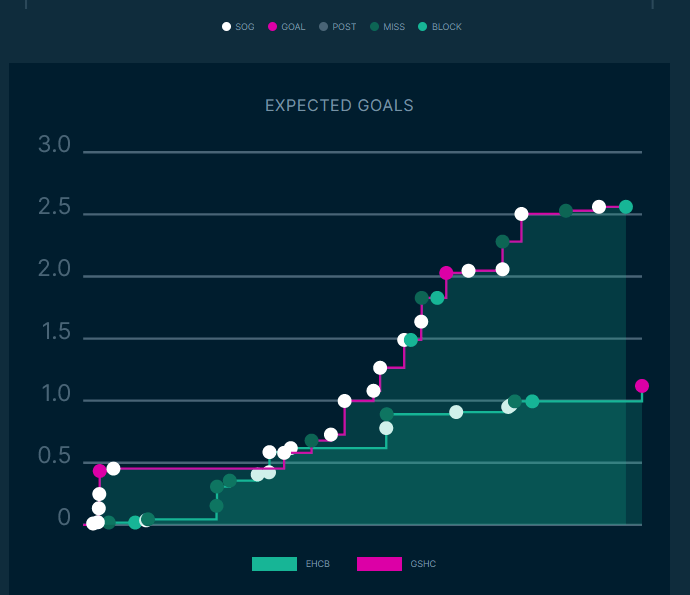Select the GSHC team label
690x595 pixels.
pos(423,564)
